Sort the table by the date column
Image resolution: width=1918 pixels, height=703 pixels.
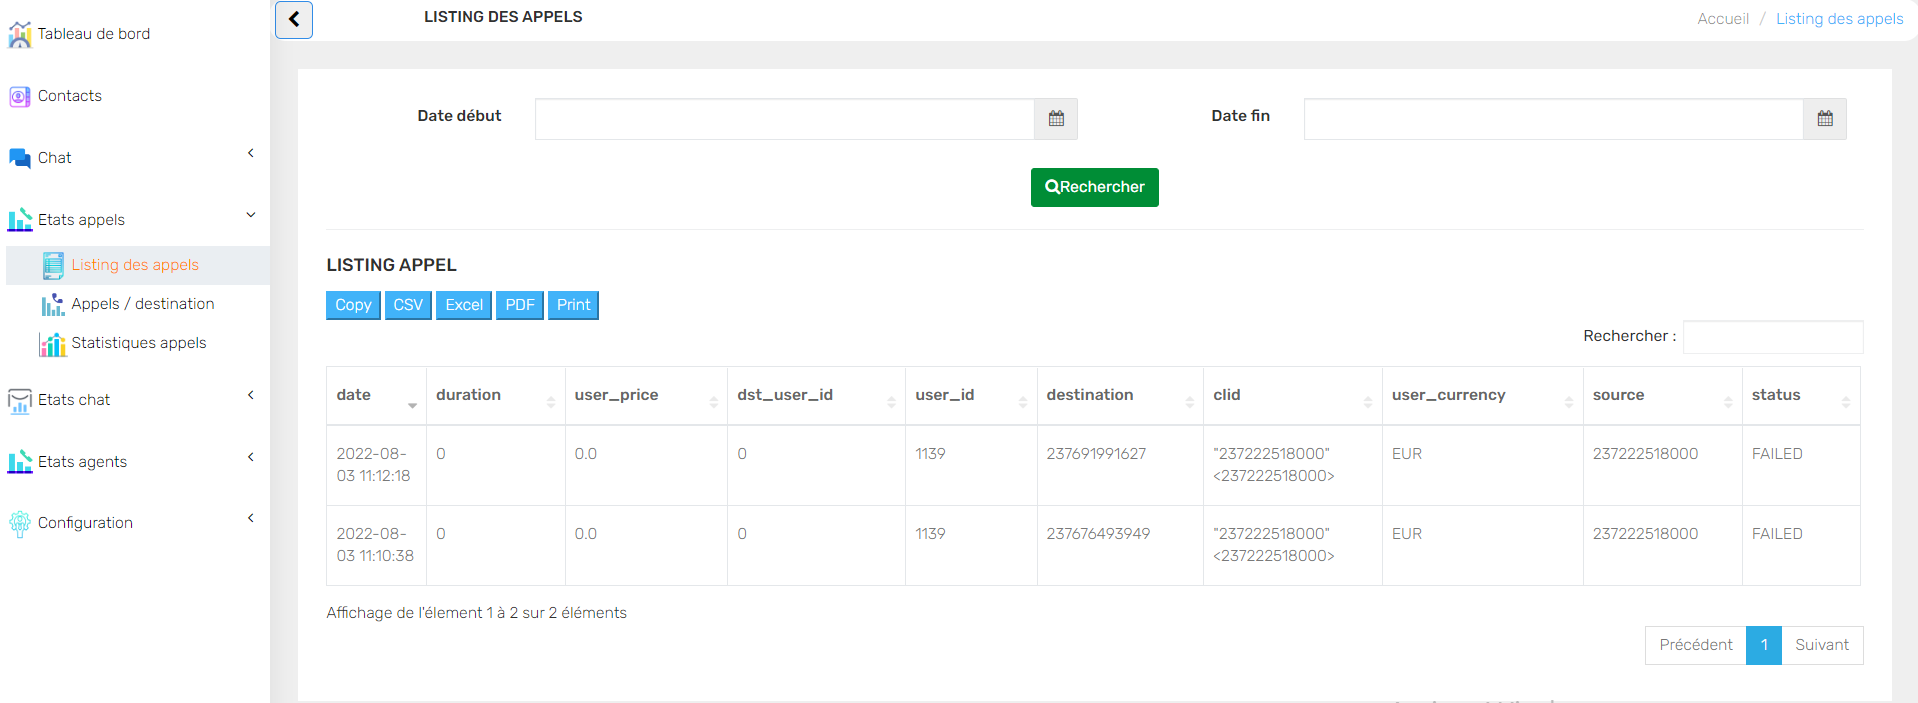point(376,396)
